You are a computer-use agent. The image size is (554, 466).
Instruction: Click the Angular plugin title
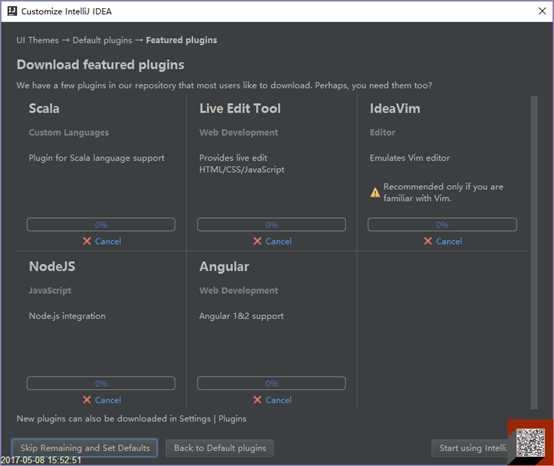[224, 267]
